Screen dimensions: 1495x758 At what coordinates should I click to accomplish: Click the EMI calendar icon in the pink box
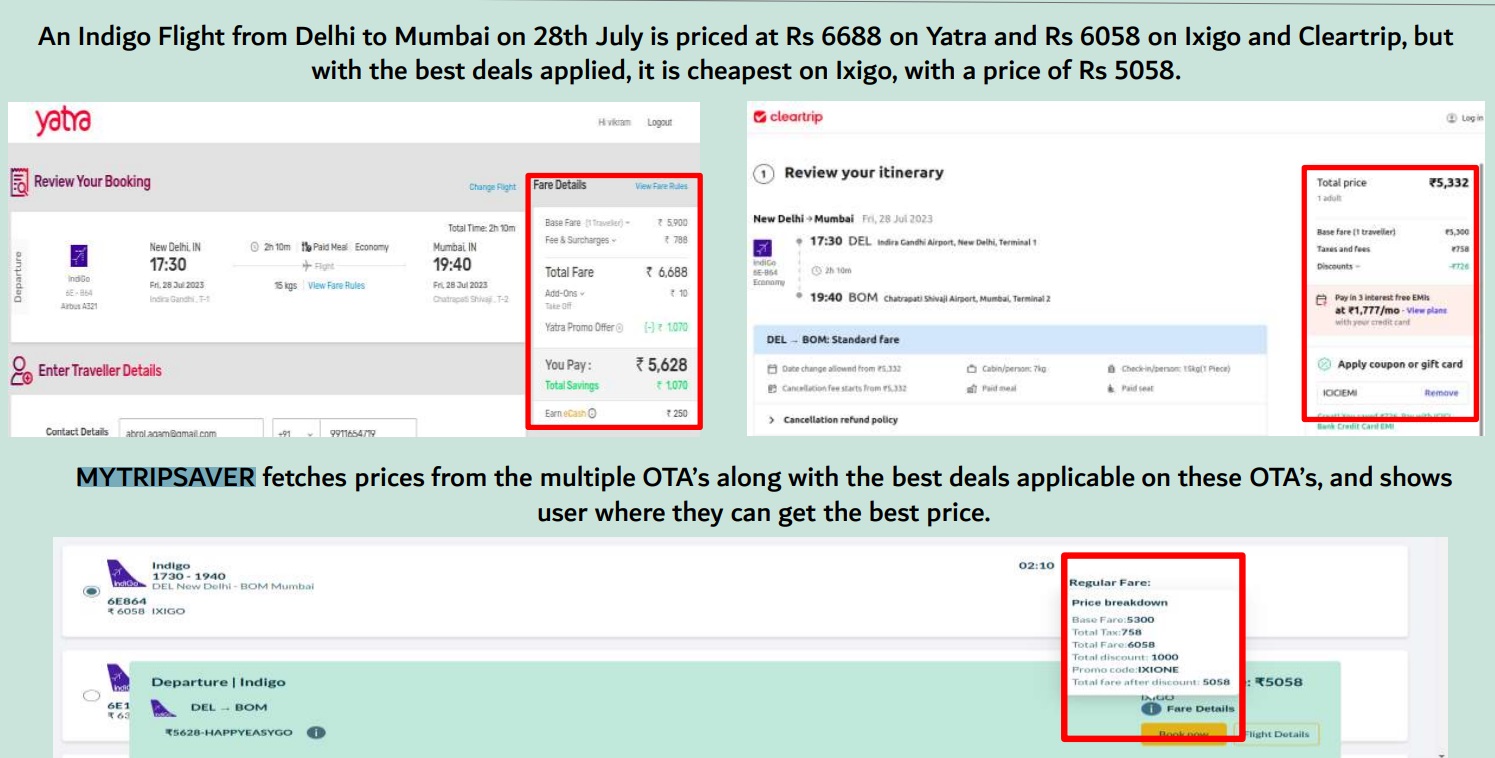(1321, 299)
